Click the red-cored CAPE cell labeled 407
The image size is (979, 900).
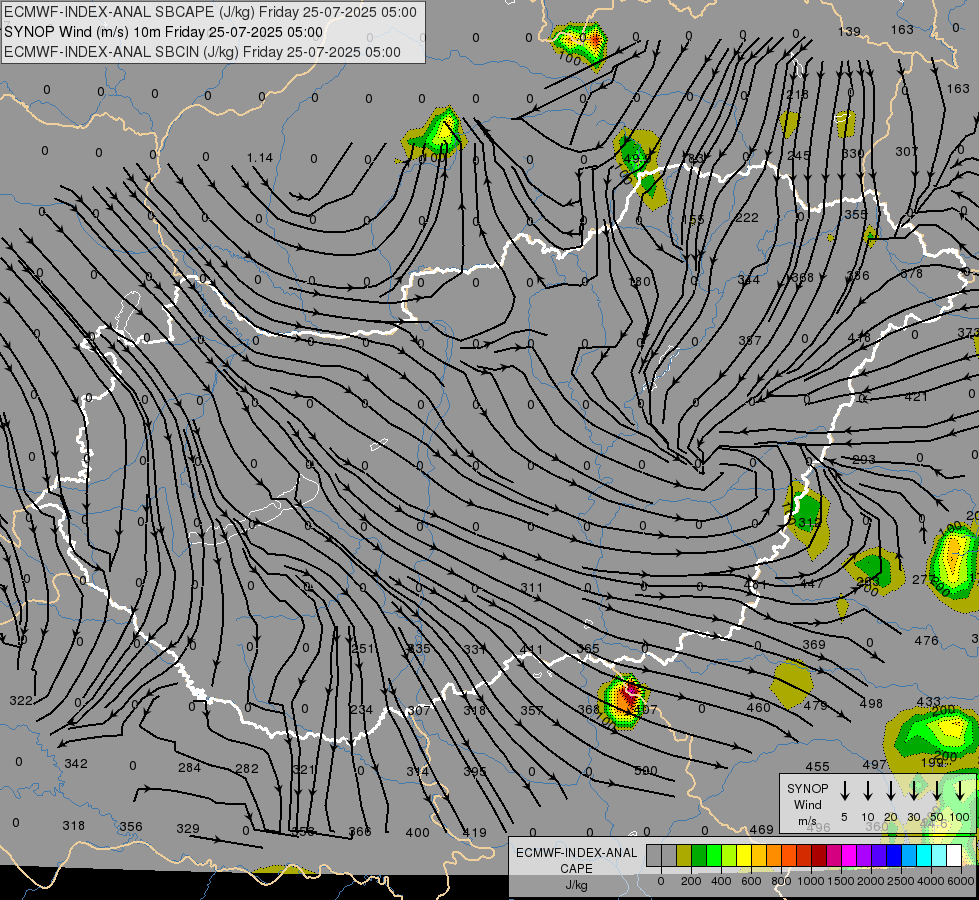tap(625, 701)
